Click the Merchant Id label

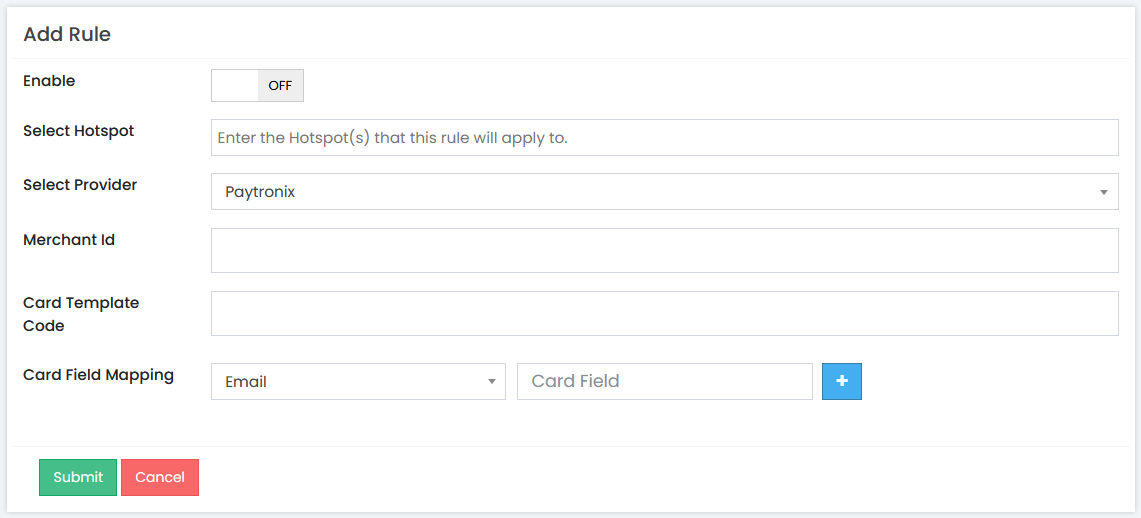click(69, 239)
